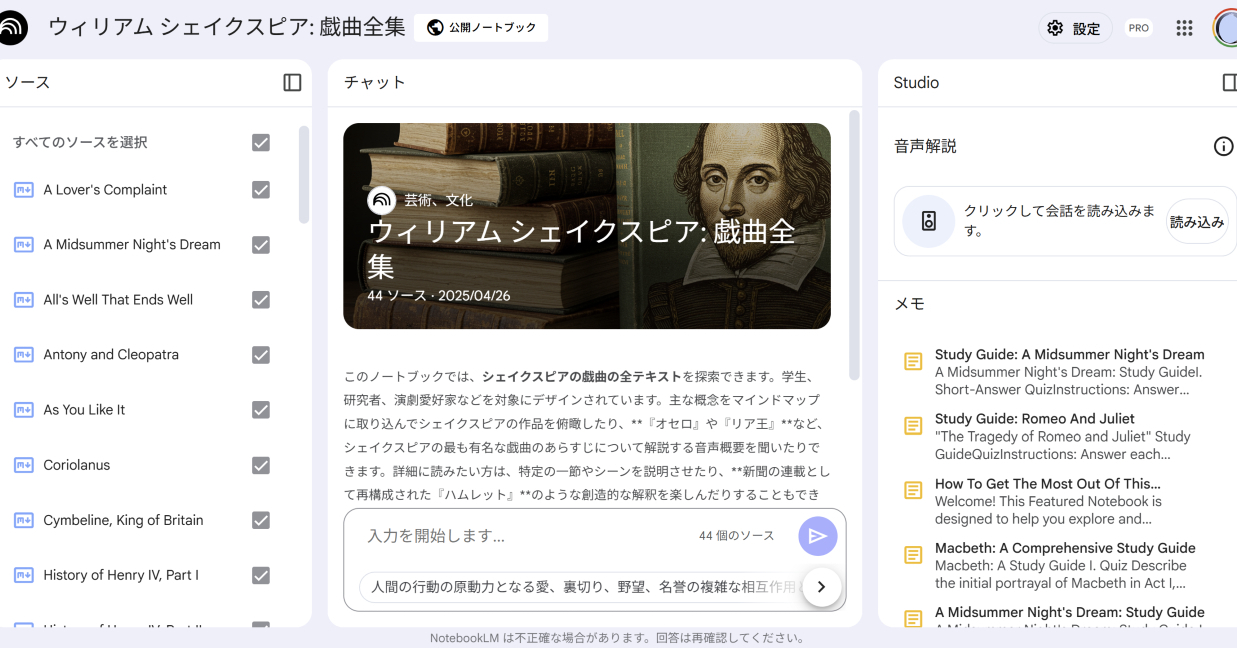This screenshot has height=648, width=1237.
Task: Click the 読み込み button to load audio
Action: click(1196, 221)
